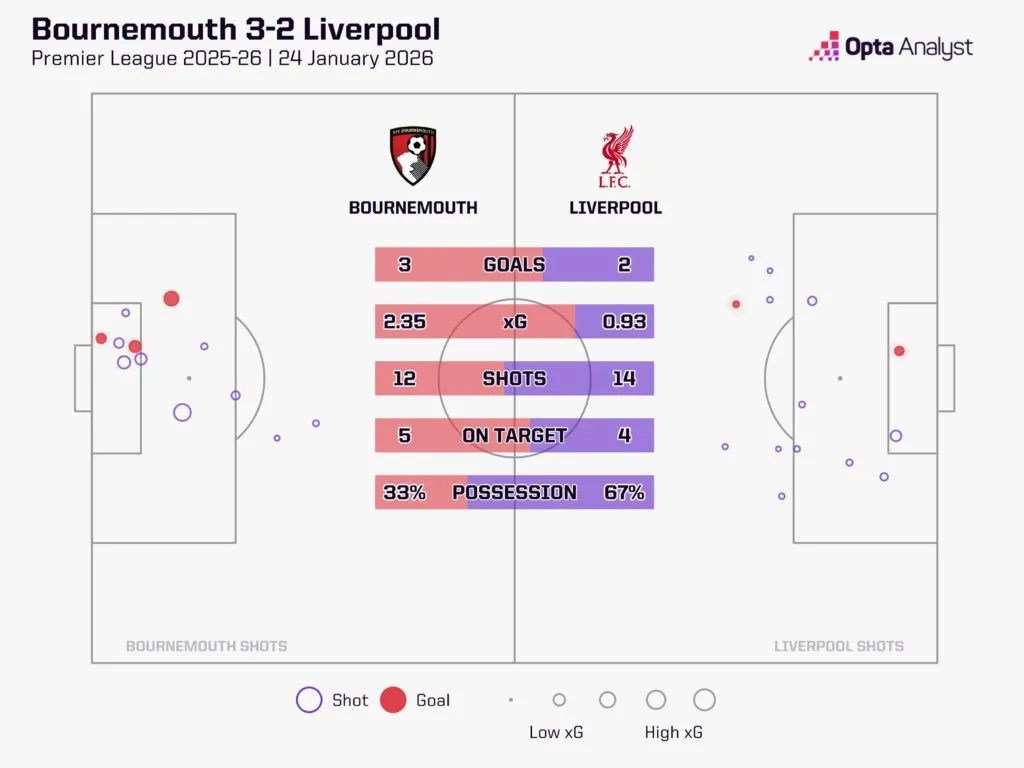Click Liverpool's red goal marker inside the six-yard box
The width and height of the screenshot is (1024, 768).
(x=899, y=351)
